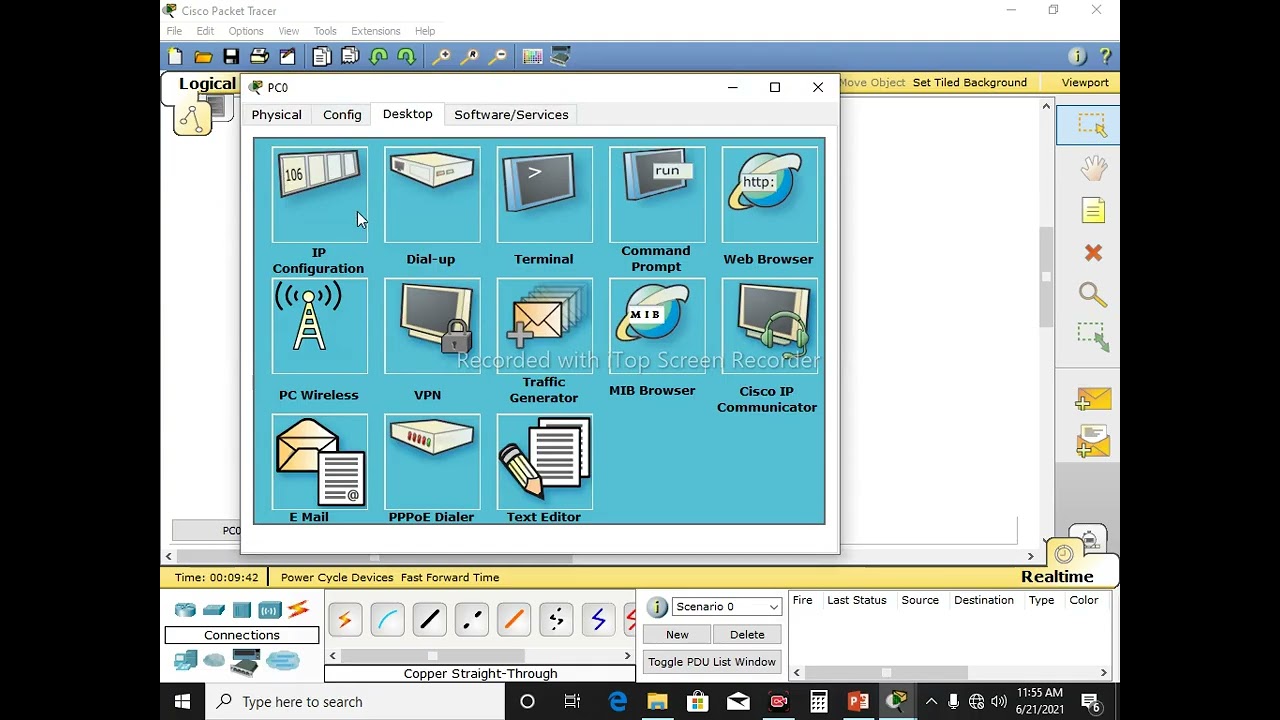Click Toggle PDU List Window
The image size is (1280, 720).
pyautogui.click(x=712, y=662)
